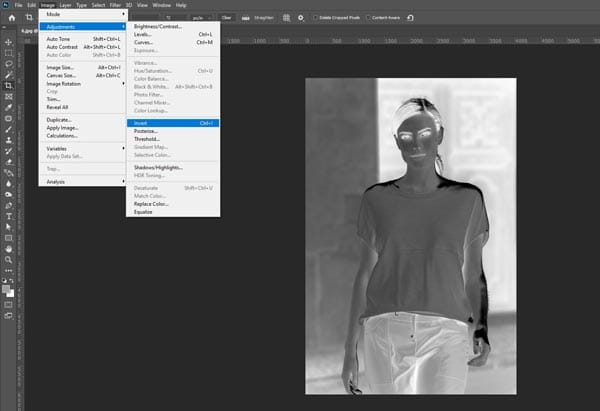Image resolution: width=600 pixels, height=411 pixels.
Task: Select the Hand tool
Action: (x=8, y=249)
